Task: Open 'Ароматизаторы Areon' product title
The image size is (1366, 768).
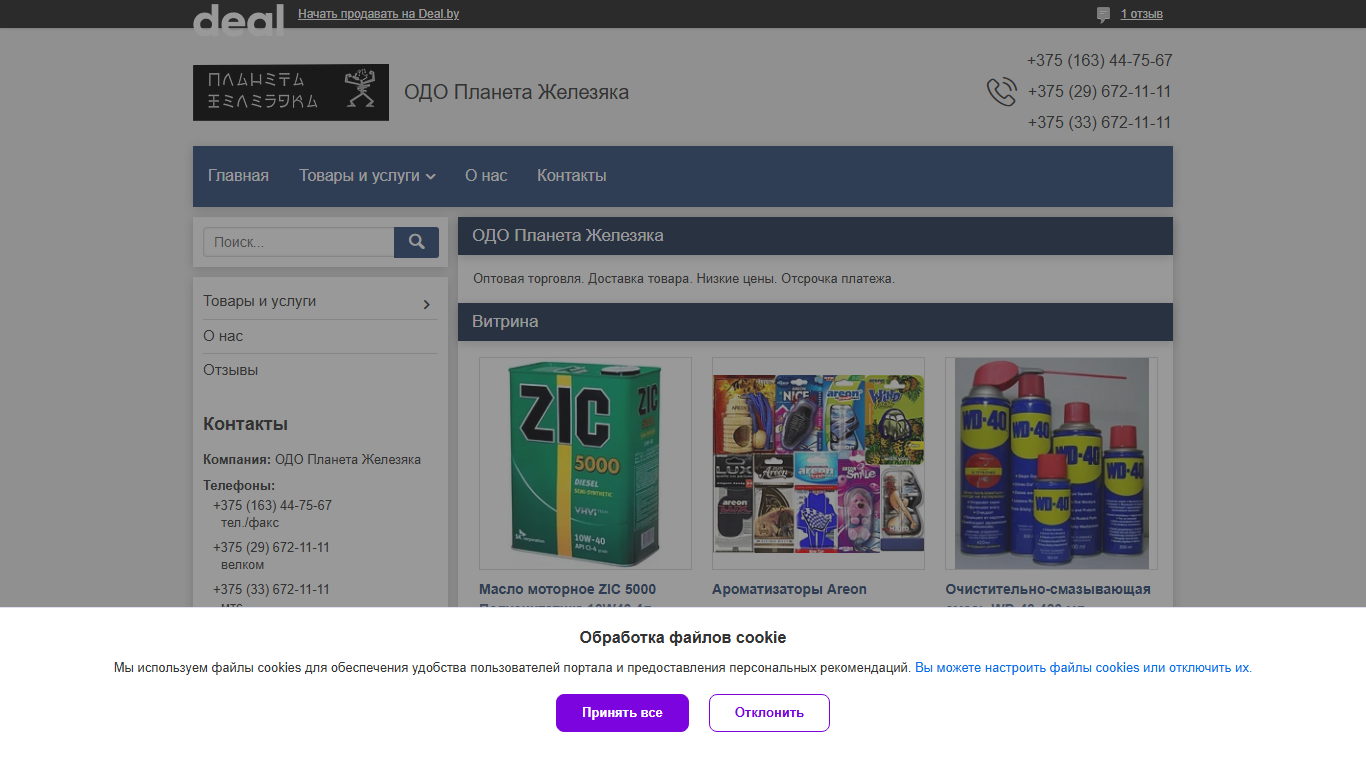Action: 789,589
